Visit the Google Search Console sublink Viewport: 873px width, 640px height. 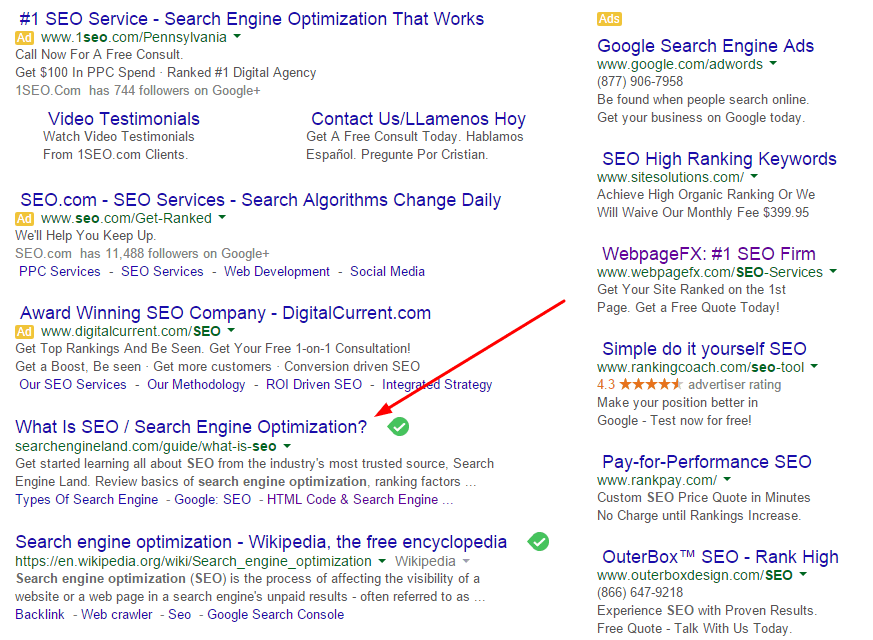pos(275,614)
